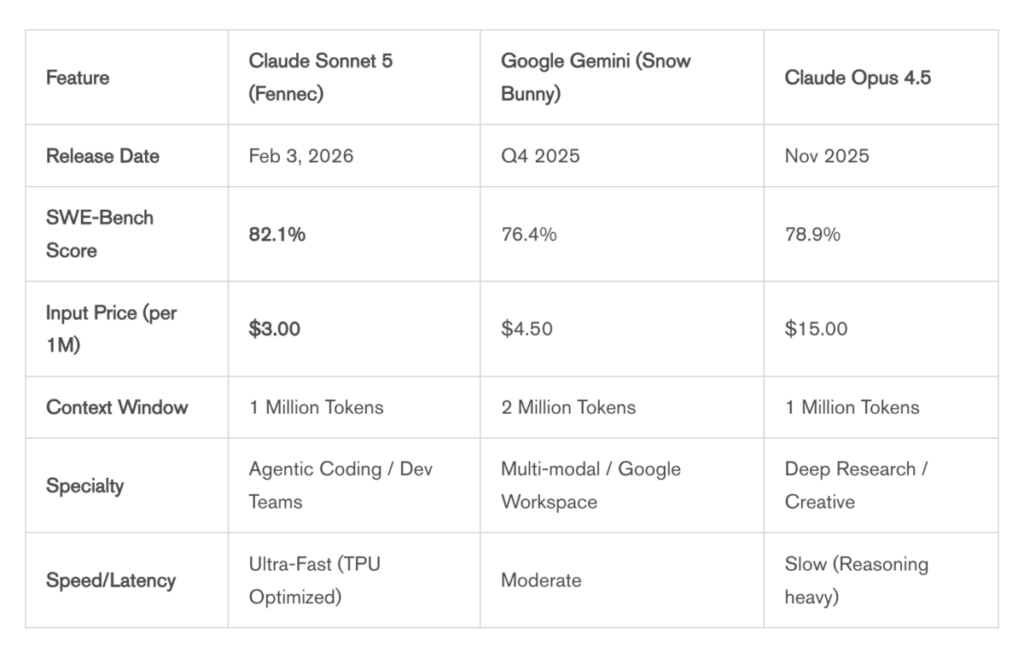Click the Google Gemini (Snow Bunny) header
The width and height of the screenshot is (1024, 652).
[595, 77]
